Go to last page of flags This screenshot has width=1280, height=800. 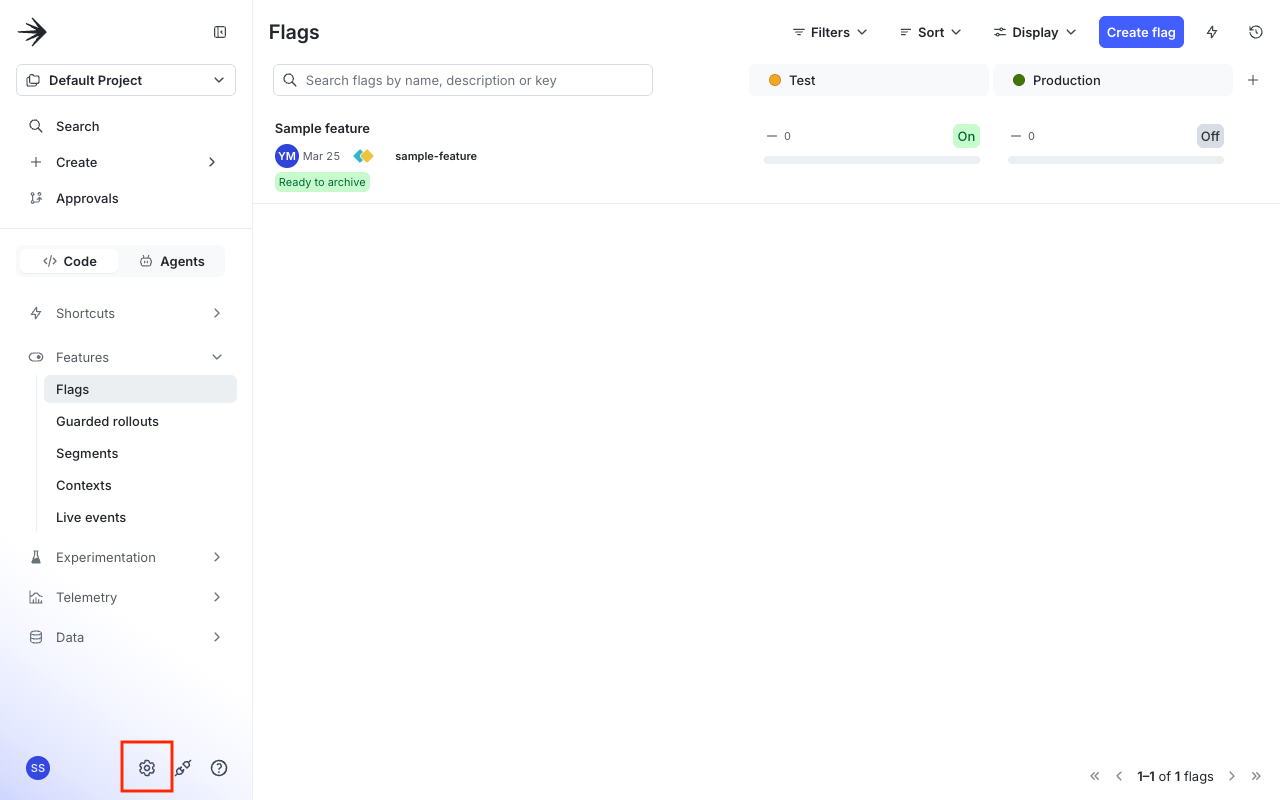(1257, 776)
